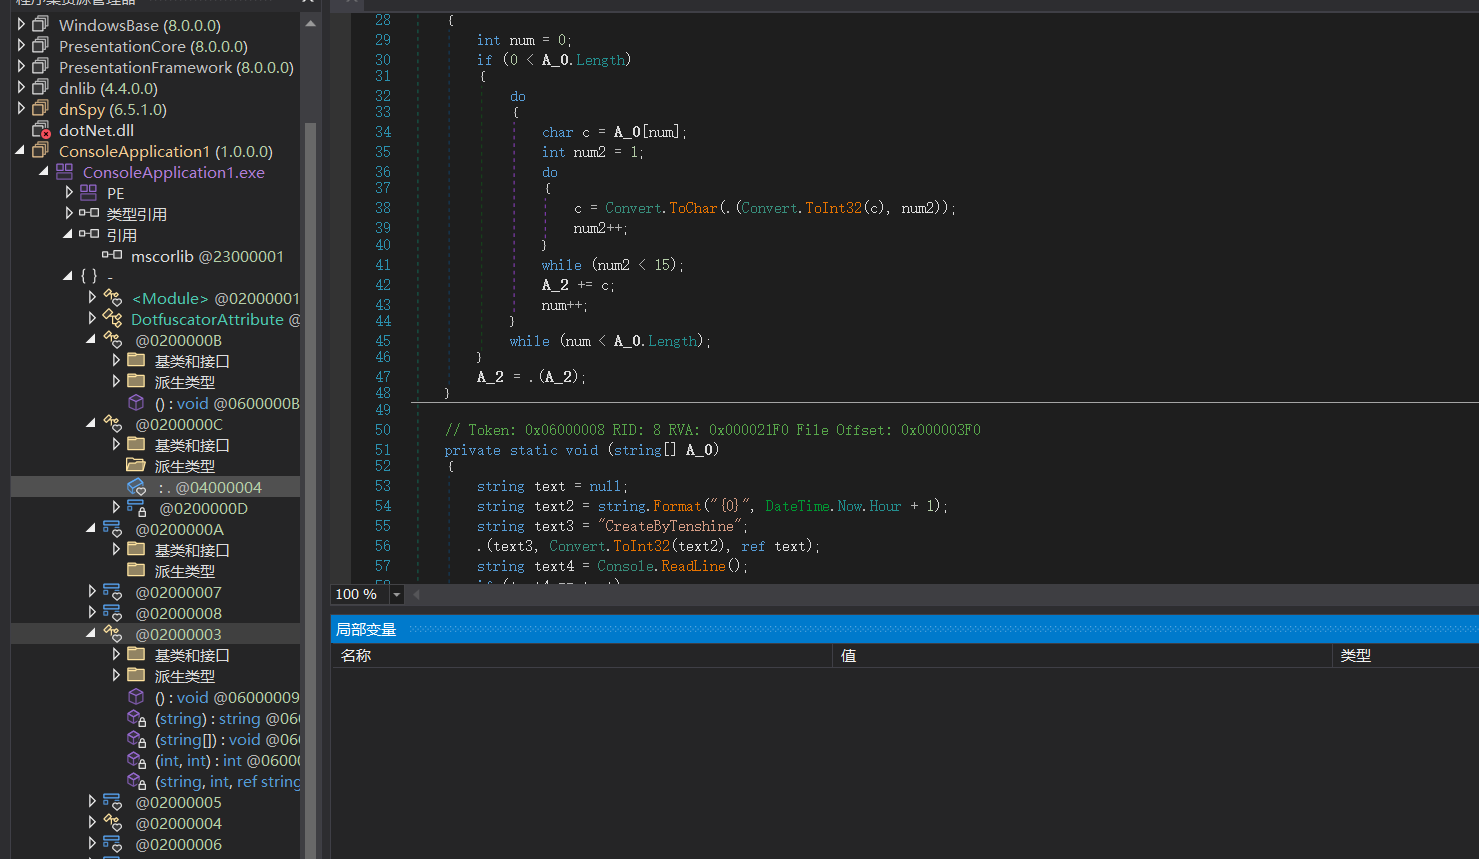
Task: Click the @0200000A type icon
Action: pos(113,529)
